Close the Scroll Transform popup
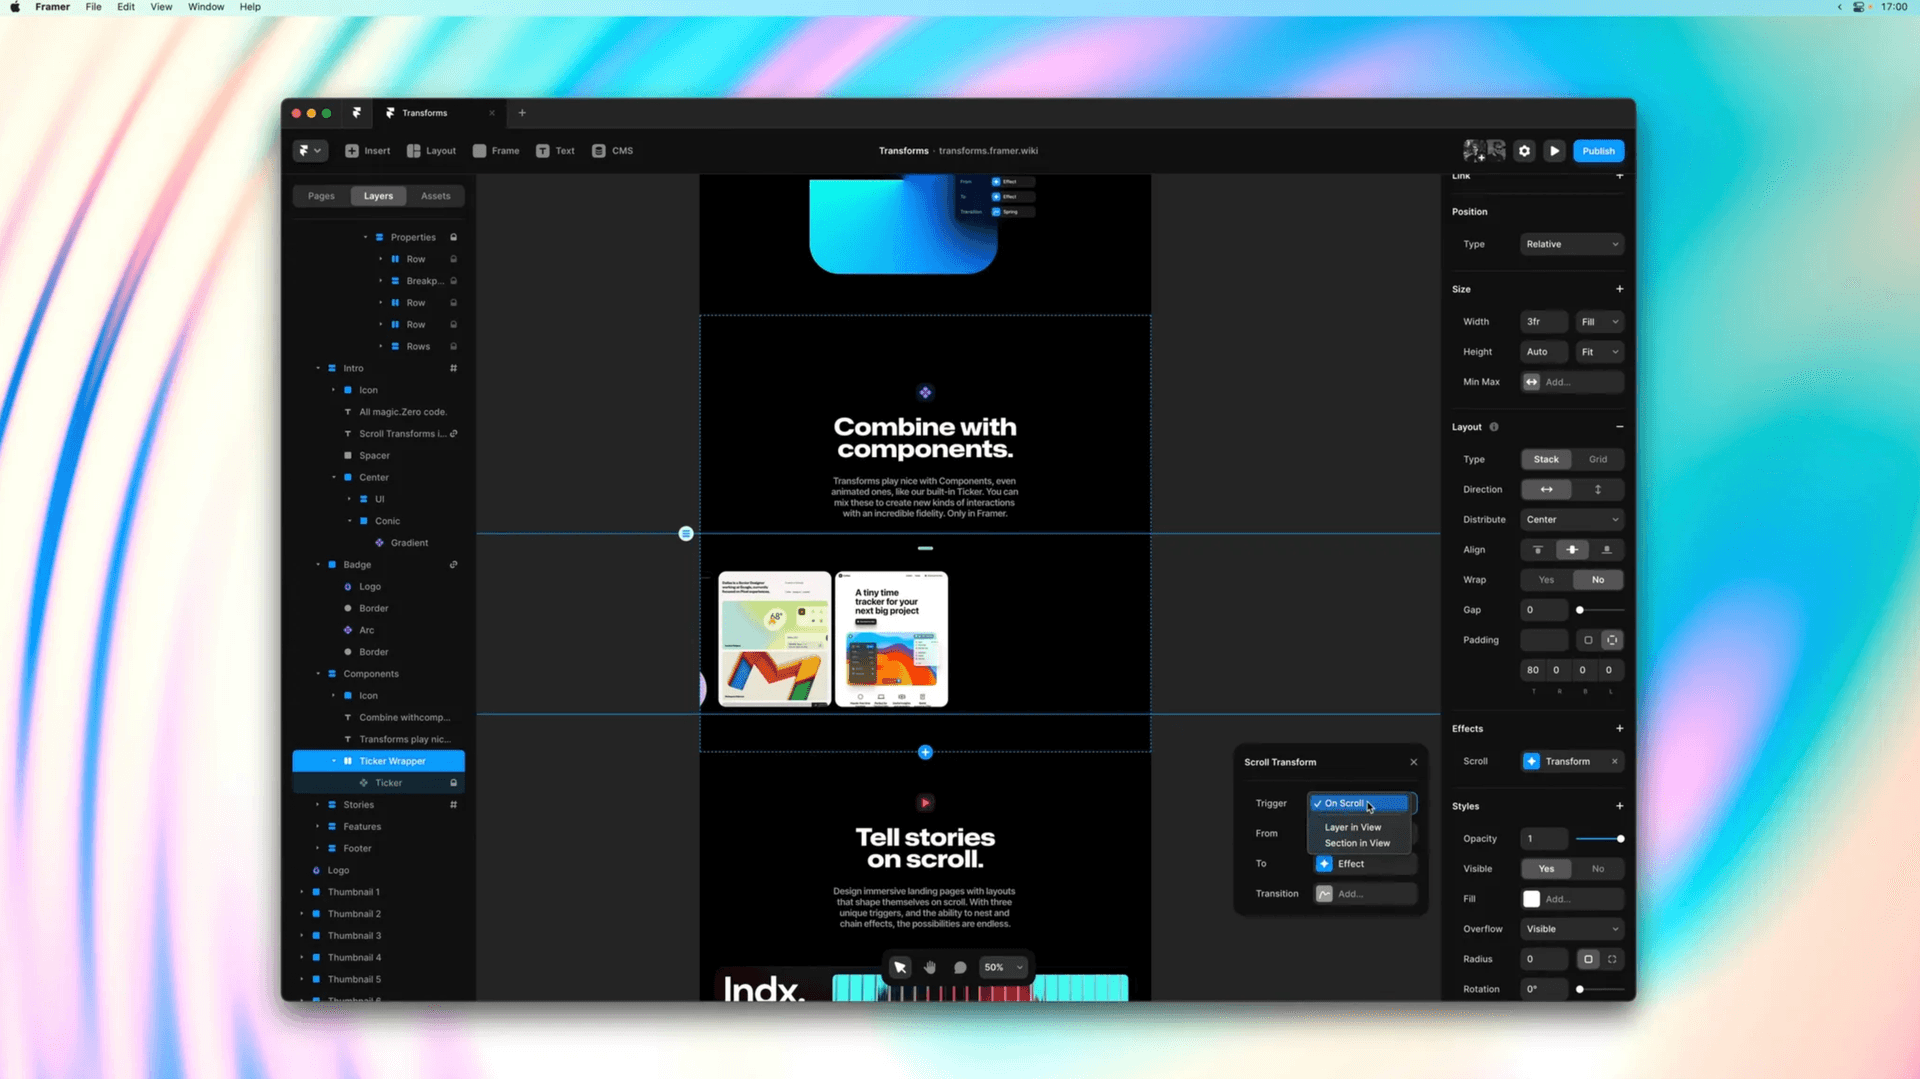Screen dimensions: 1920x1079 click(1414, 762)
